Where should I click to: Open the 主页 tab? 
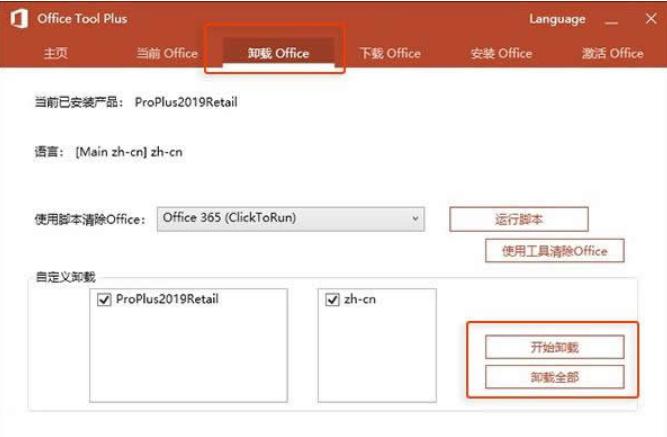[x=55, y=53]
